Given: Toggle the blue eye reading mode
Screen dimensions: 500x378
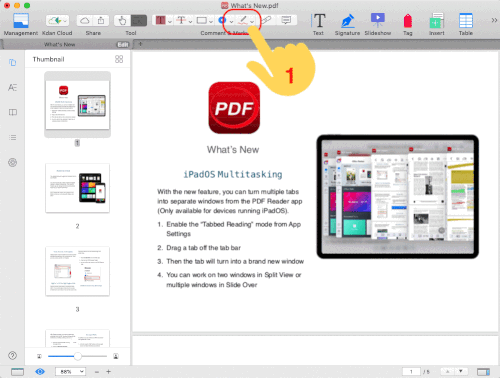Looking at the screenshot, I should pyautogui.click(x=40, y=371).
